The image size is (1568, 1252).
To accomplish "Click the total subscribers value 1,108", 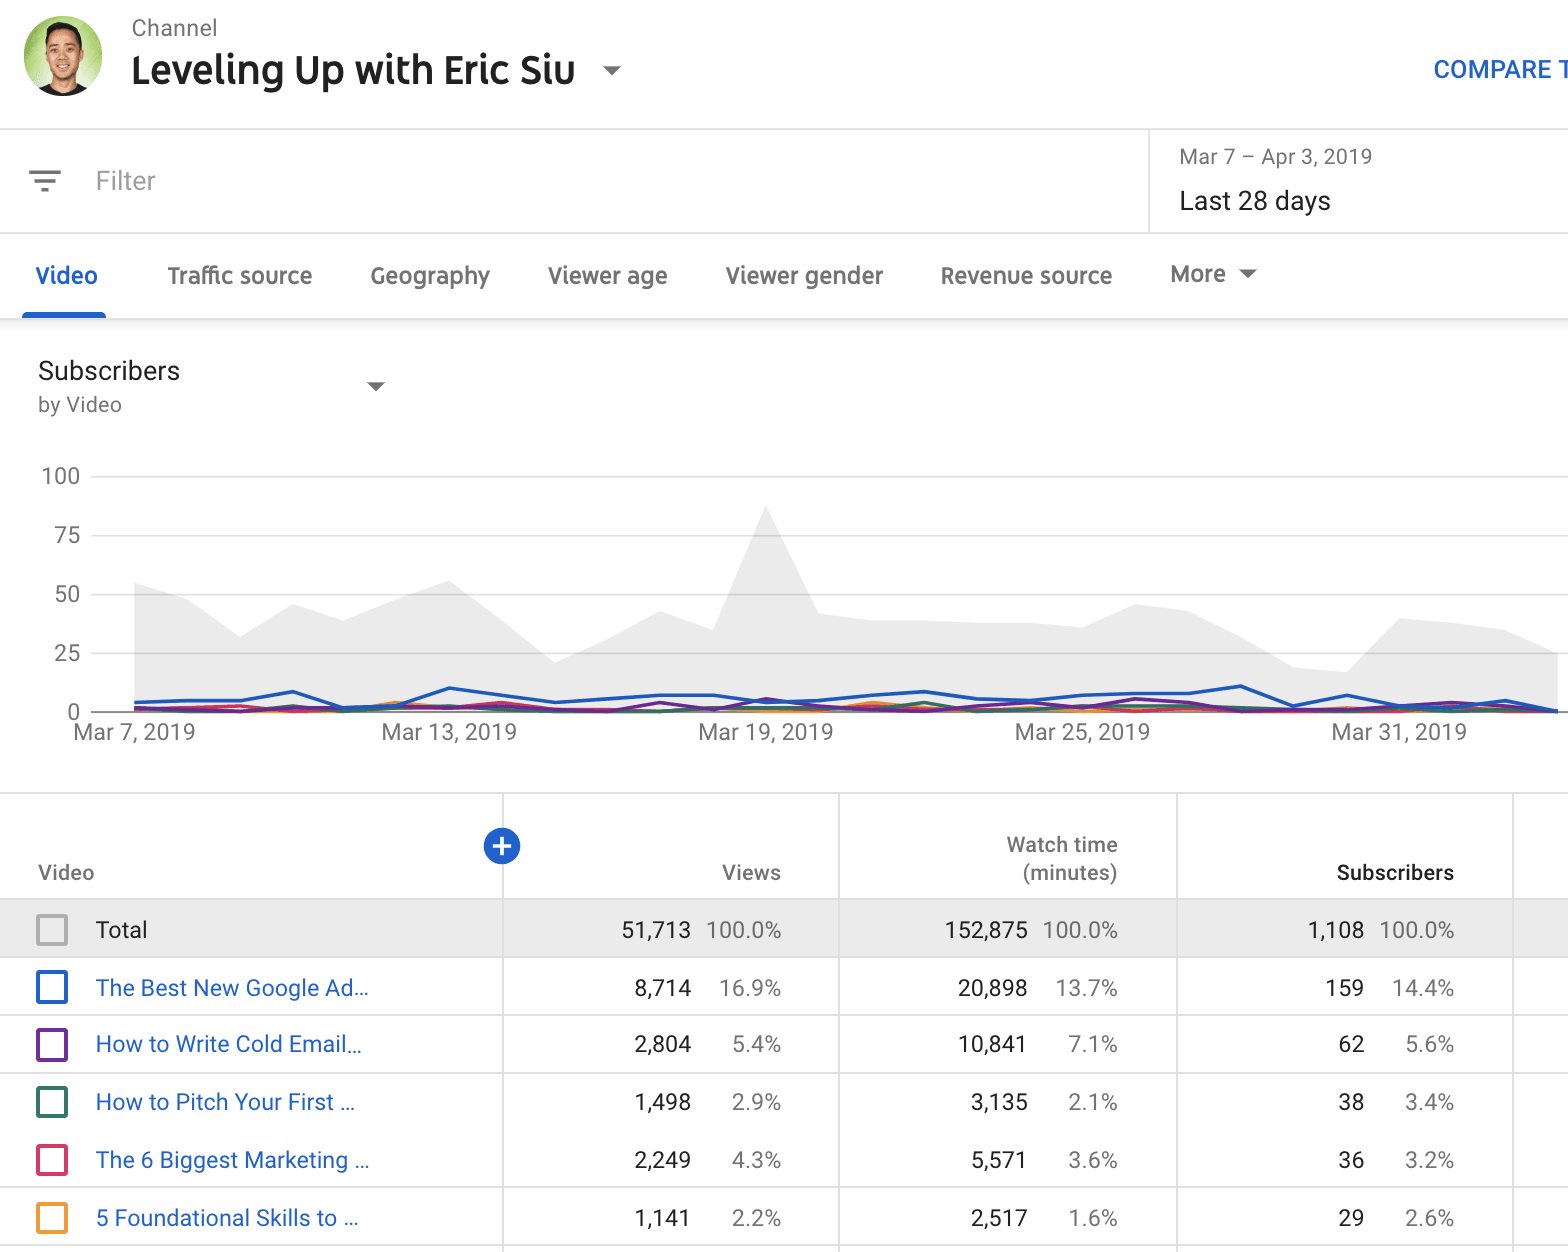I will click(1336, 930).
